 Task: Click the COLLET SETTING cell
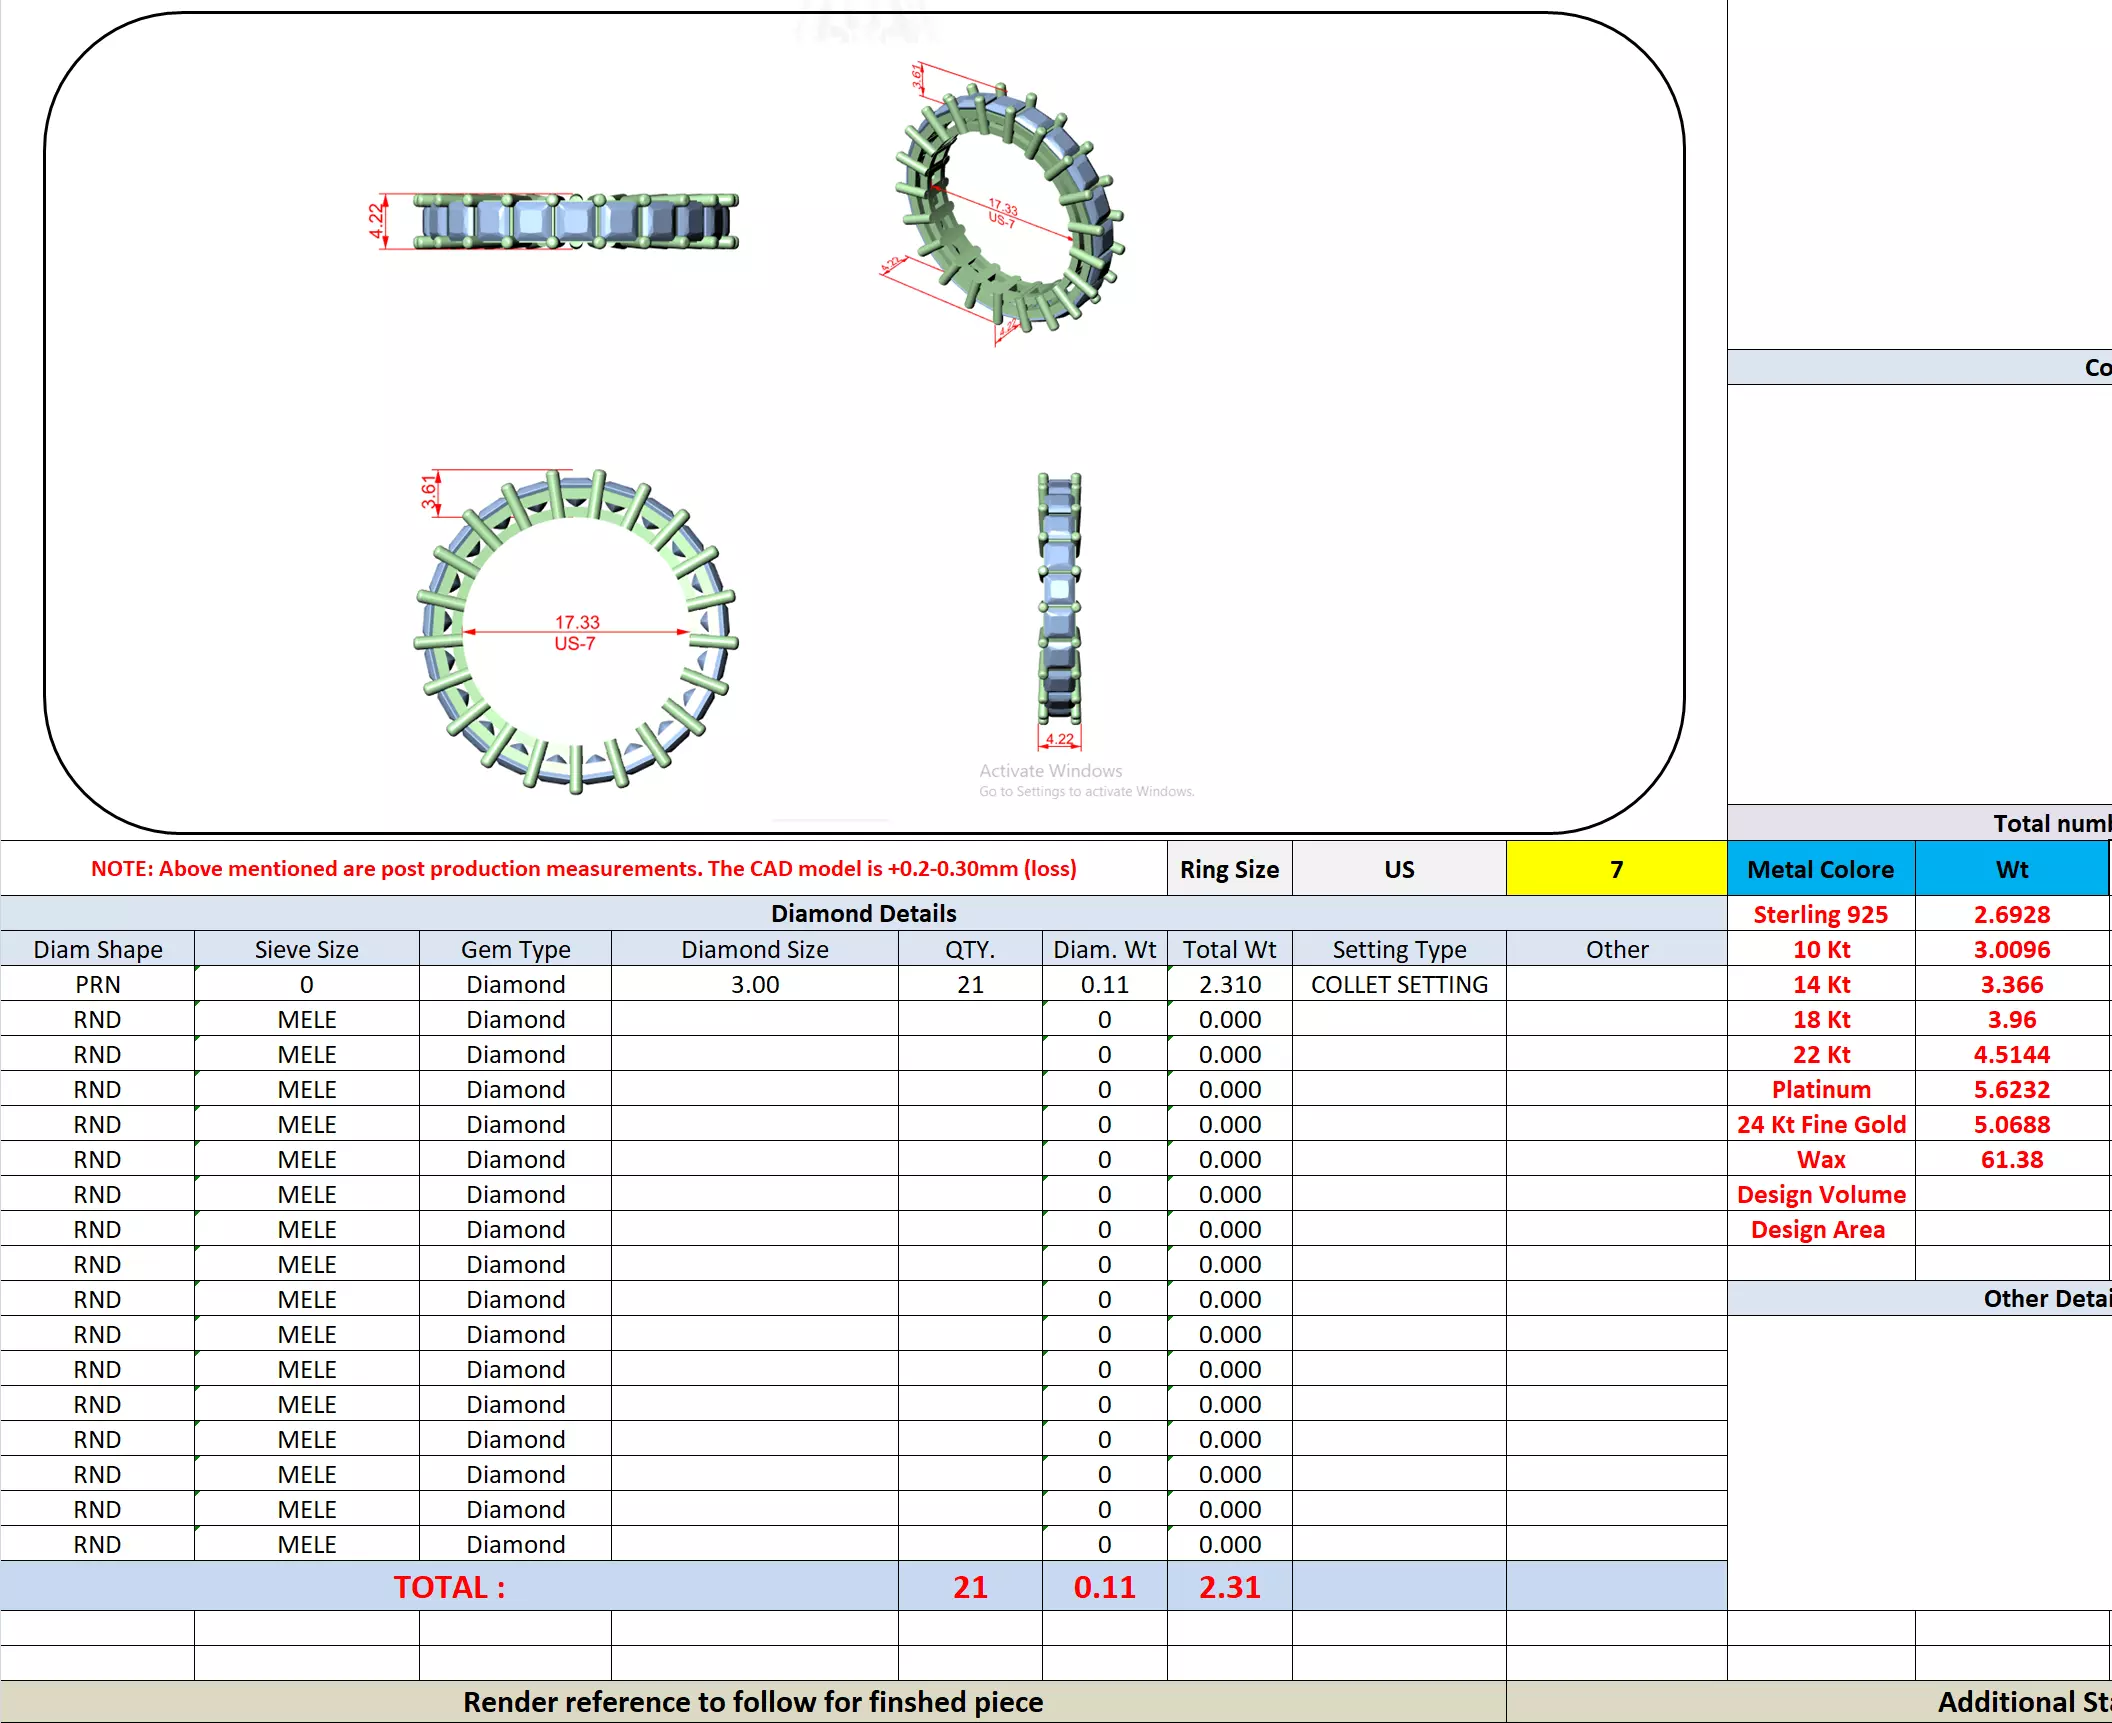pyautogui.click(x=1398, y=984)
